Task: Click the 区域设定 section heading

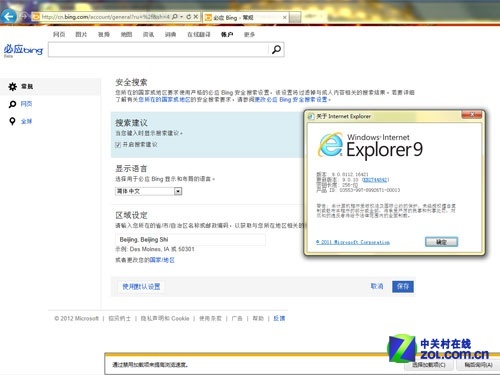Action: click(x=131, y=215)
